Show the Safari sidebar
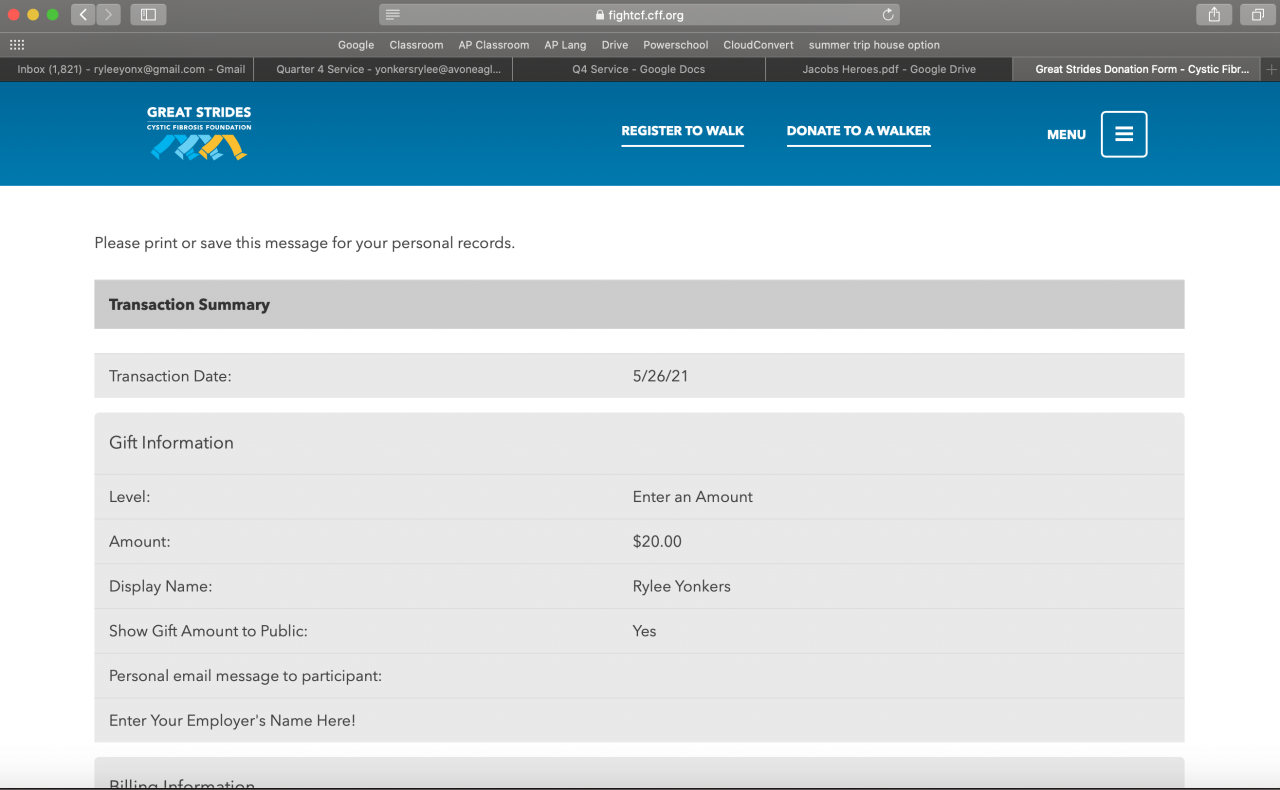The height and width of the screenshot is (790, 1280). 148,15
